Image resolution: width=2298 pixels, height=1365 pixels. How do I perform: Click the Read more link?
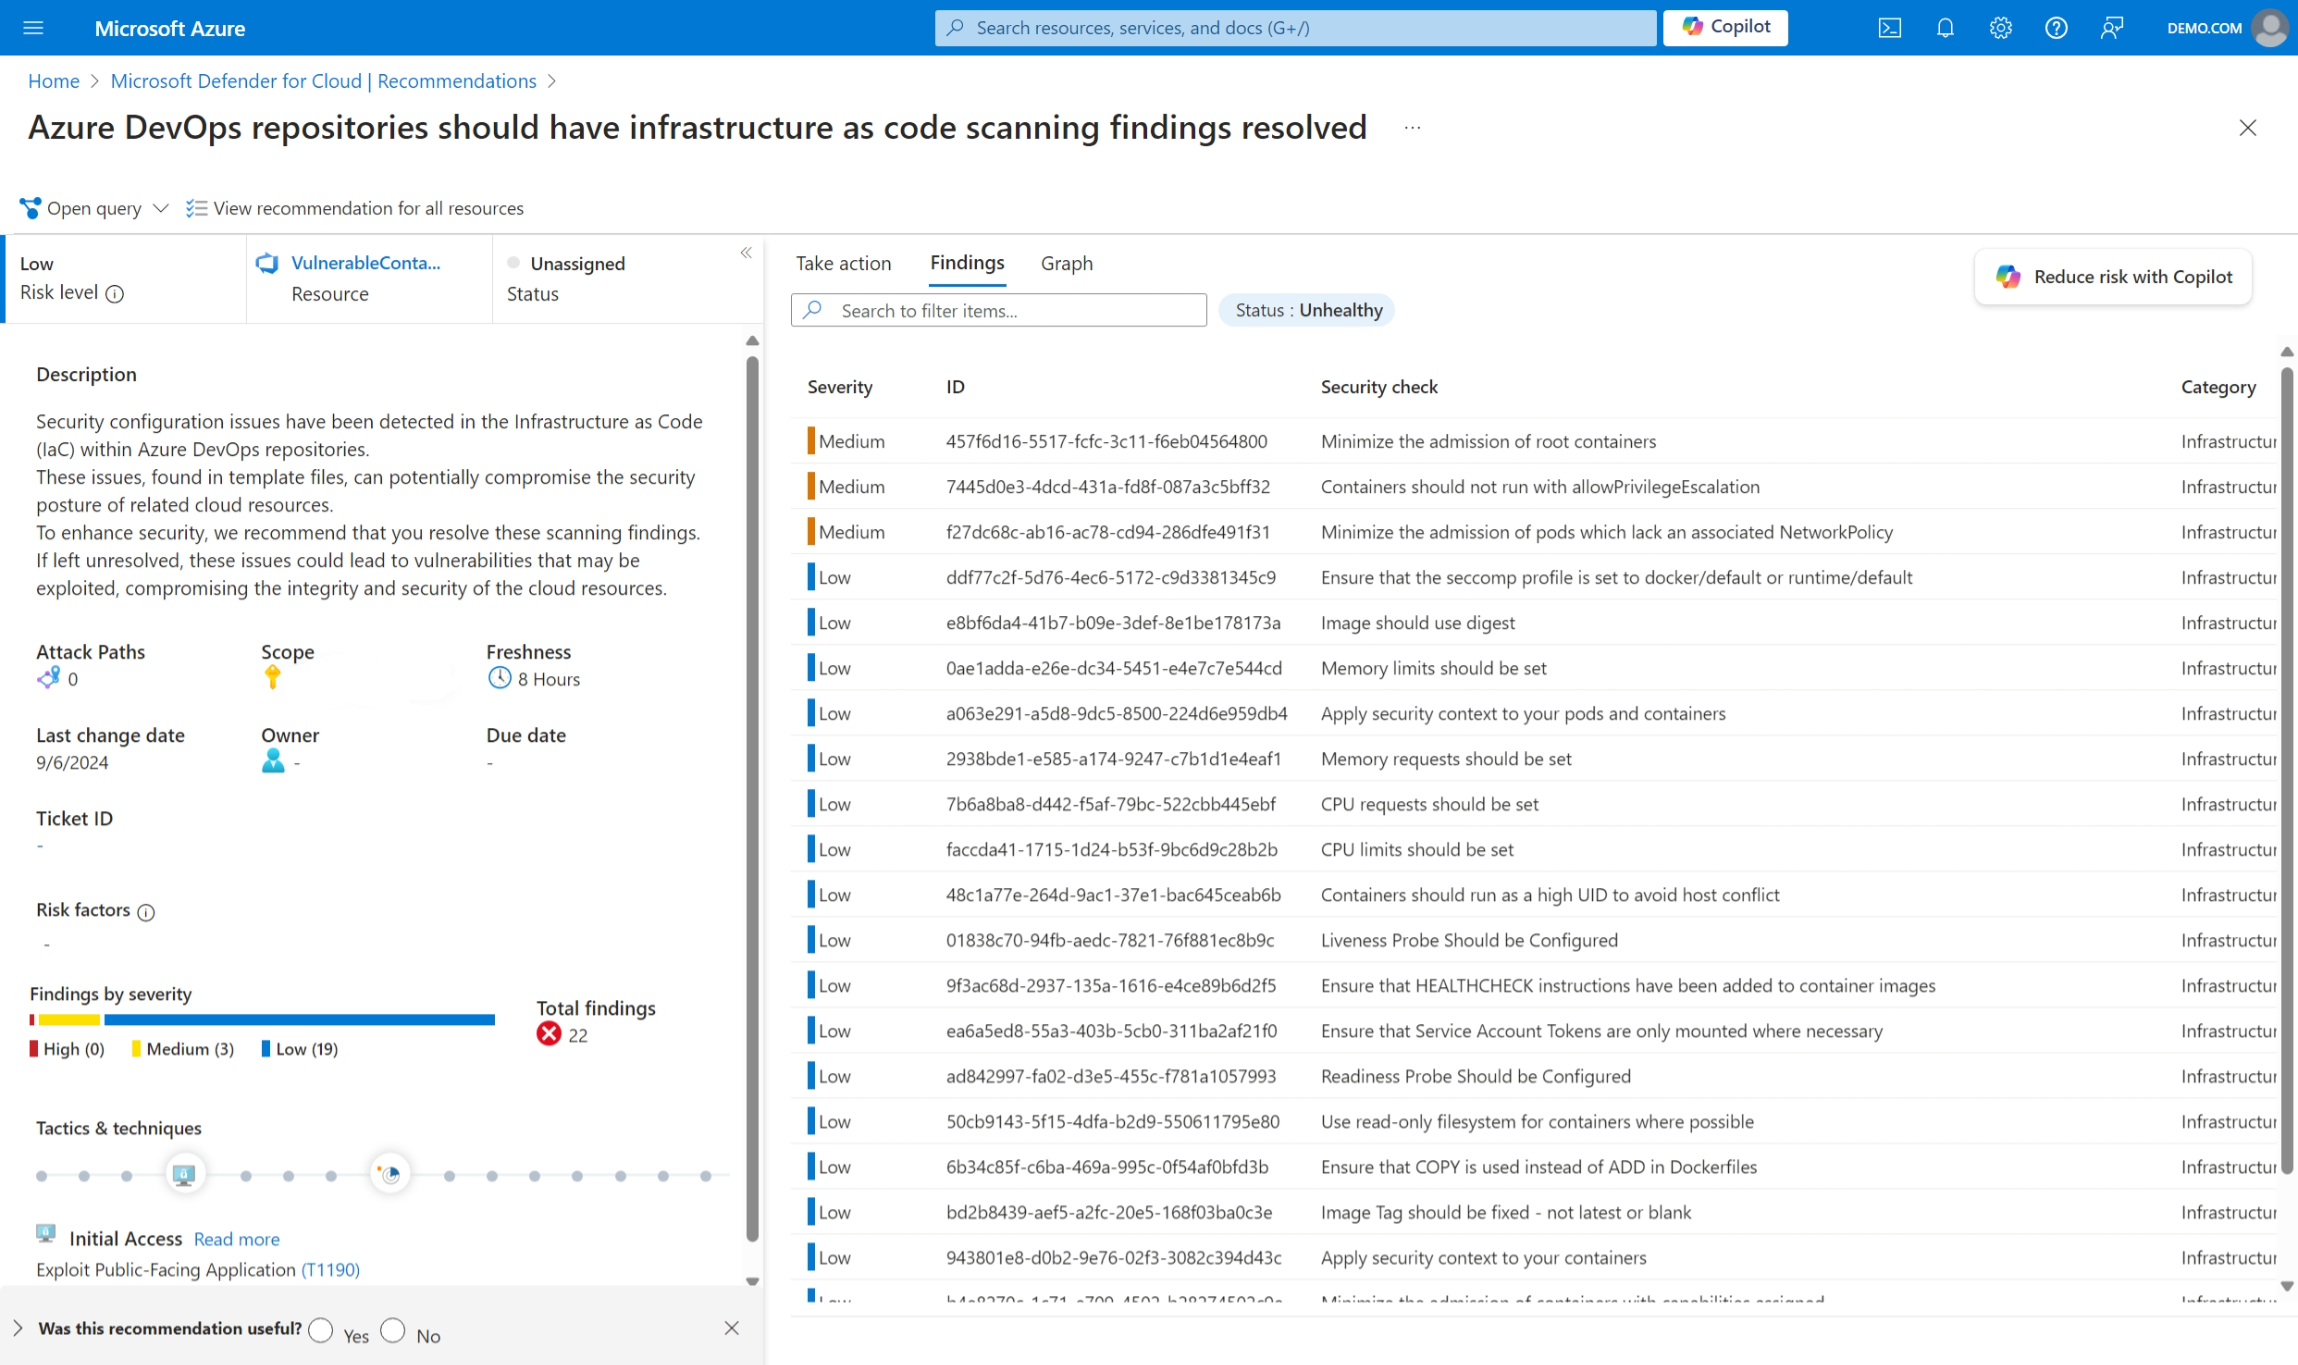(237, 1239)
